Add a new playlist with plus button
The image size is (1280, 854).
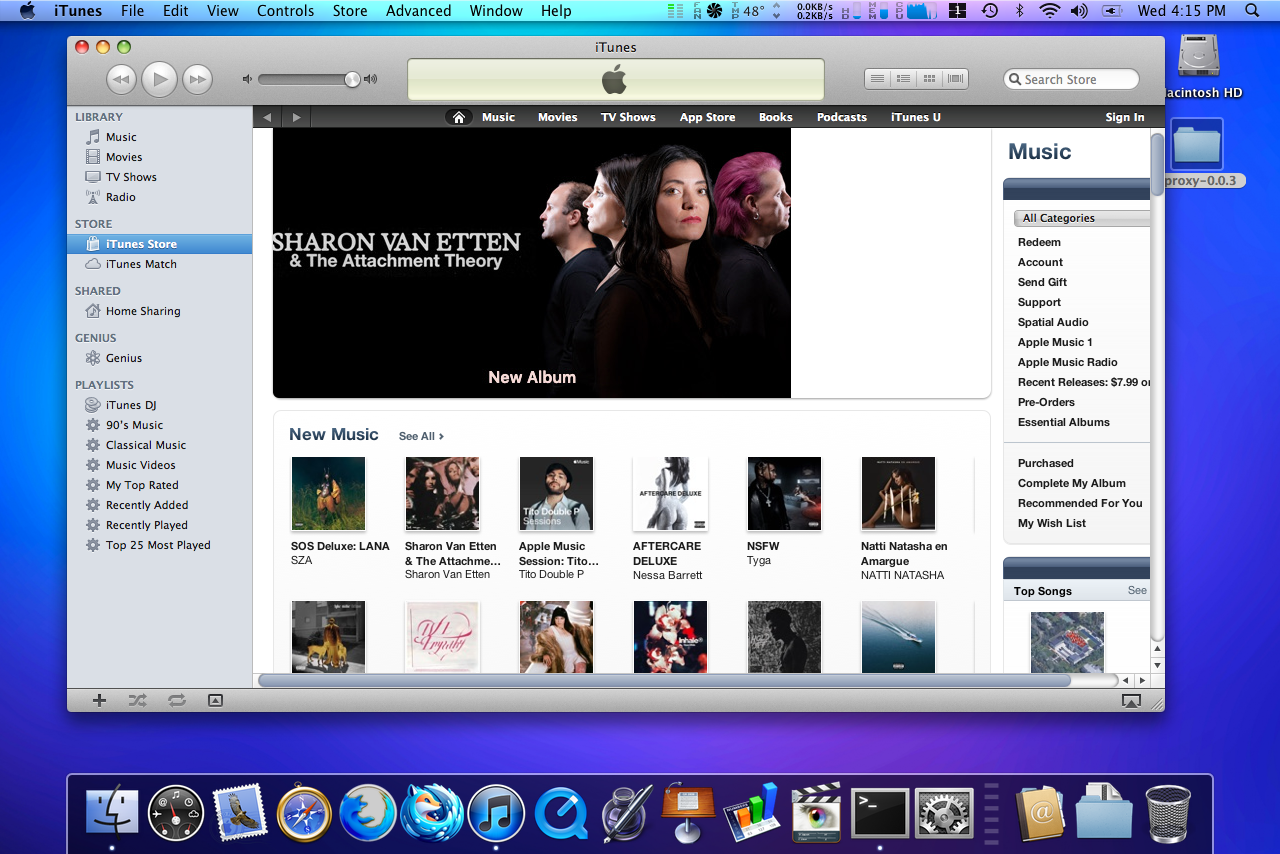pos(99,700)
